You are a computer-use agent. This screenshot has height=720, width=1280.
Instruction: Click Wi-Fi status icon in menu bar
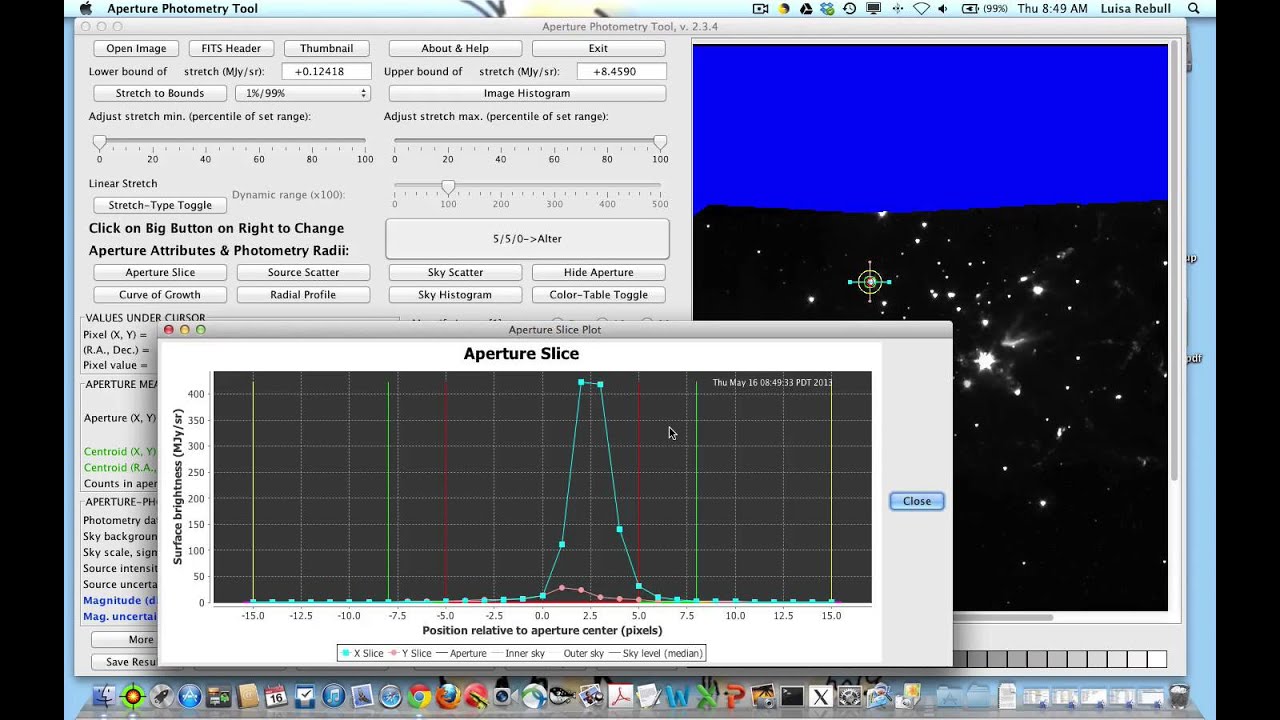point(921,8)
